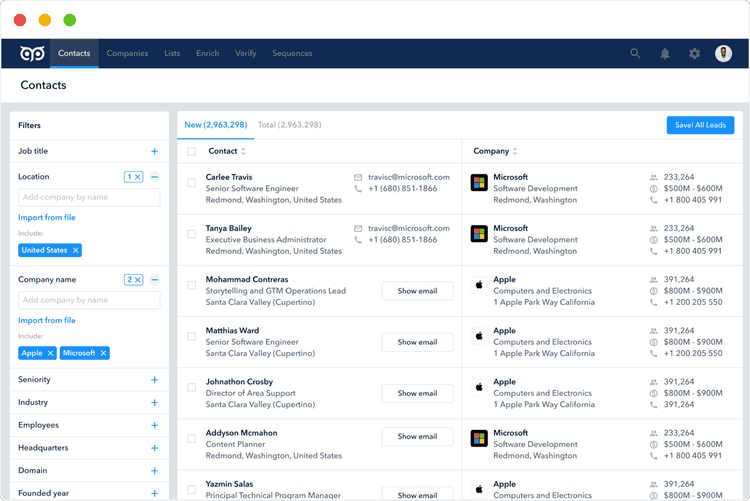This screenshot has width=750, height=501.
Task: Select Carlee Travis checkbox
Action: [192, 183]
